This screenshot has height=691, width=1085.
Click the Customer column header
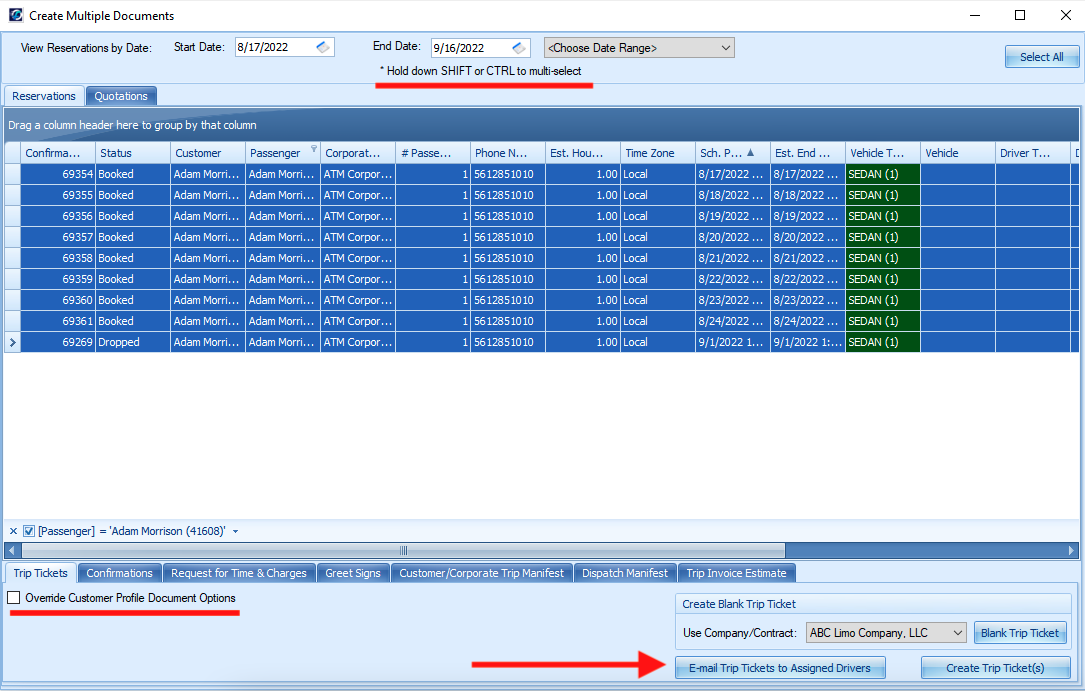(208, 153)
